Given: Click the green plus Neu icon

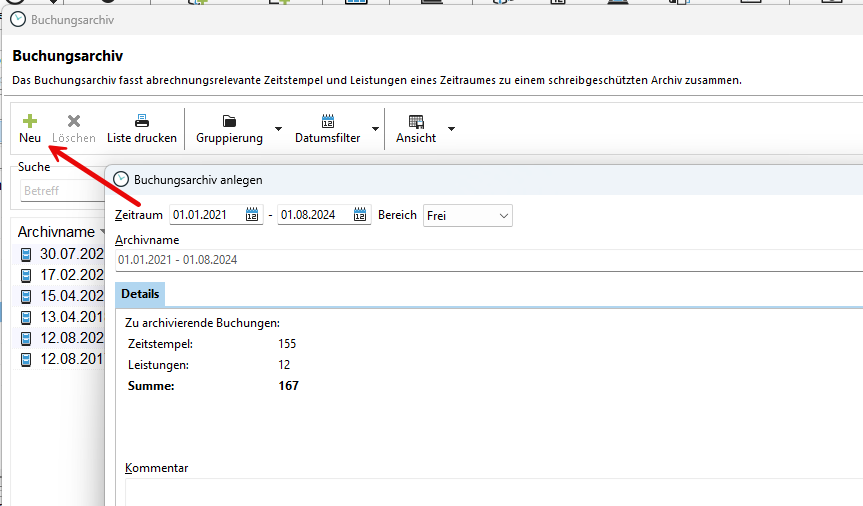Looking at the screenshot, I should coord(30,121).
